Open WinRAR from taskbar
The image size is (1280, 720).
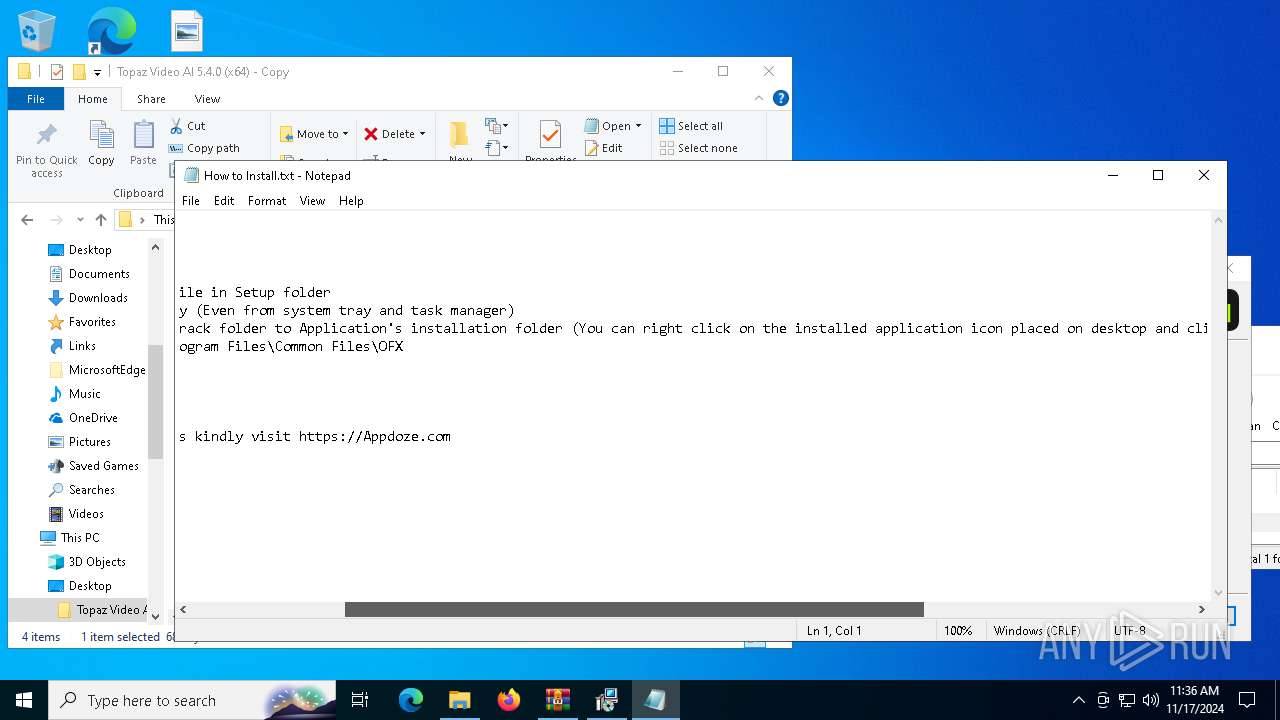point(557,700)
